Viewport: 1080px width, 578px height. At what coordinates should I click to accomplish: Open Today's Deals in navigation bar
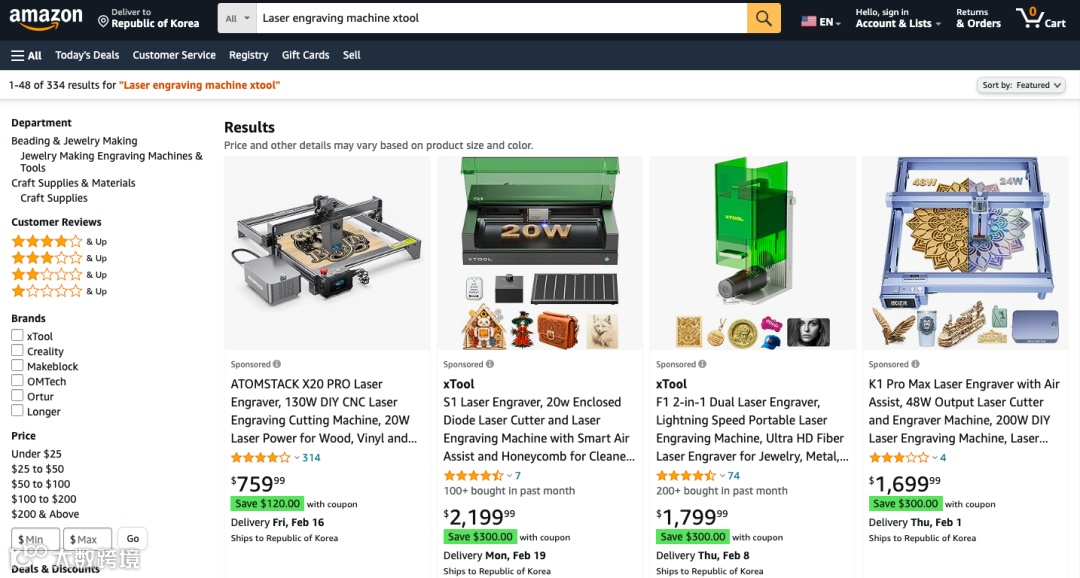coord(87,55)
